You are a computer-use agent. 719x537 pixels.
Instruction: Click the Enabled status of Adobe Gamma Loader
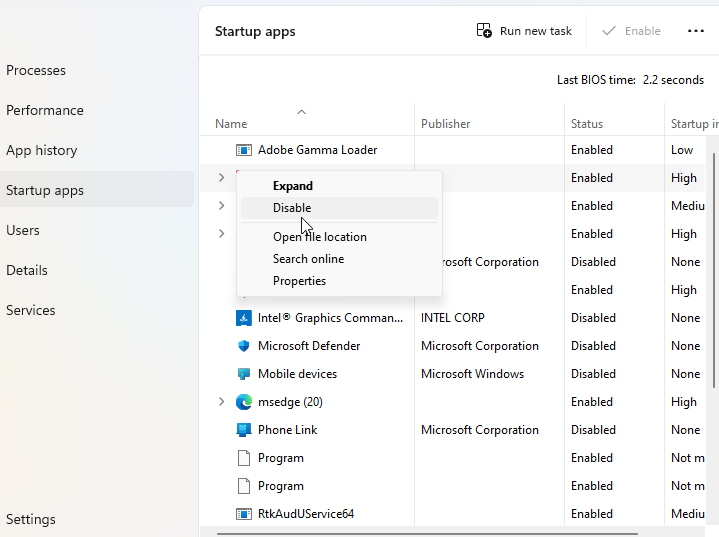(x=592, y=150)
